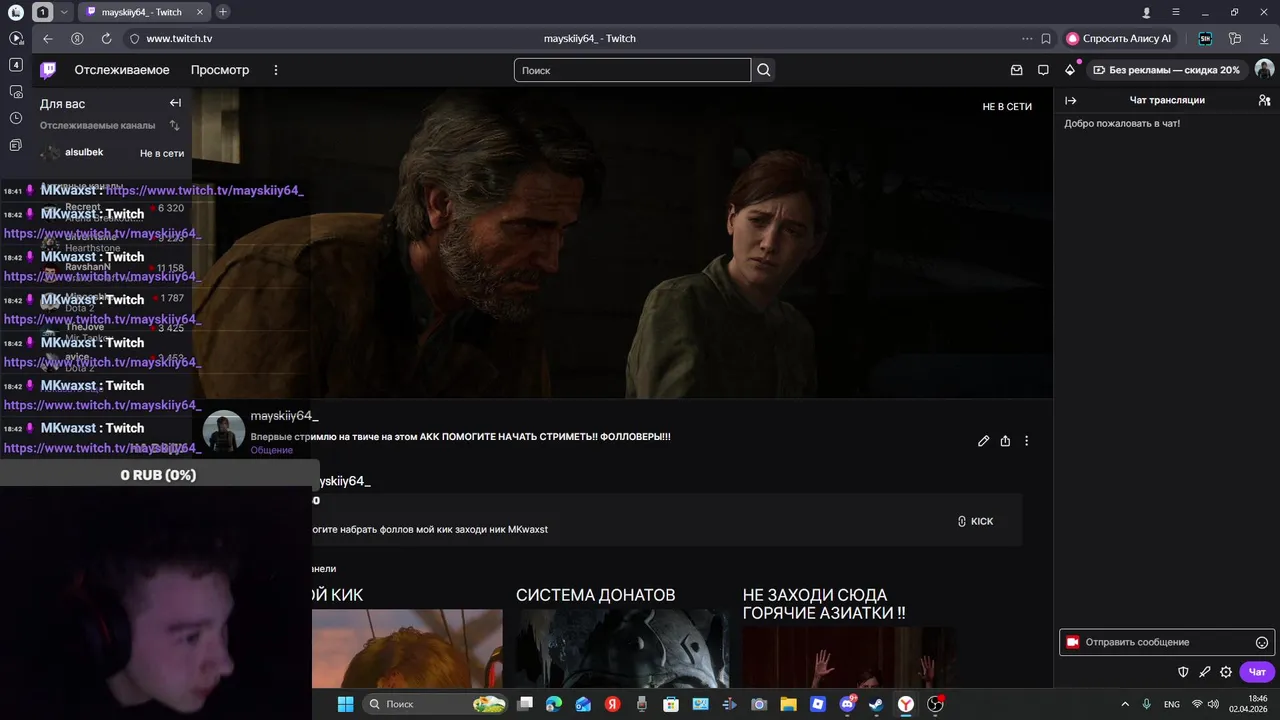Image resolution: width=1280 pixels, height=720 pixels.
Task: Click the taskbar Поиск search box
Action: click(x=435, y=704)
